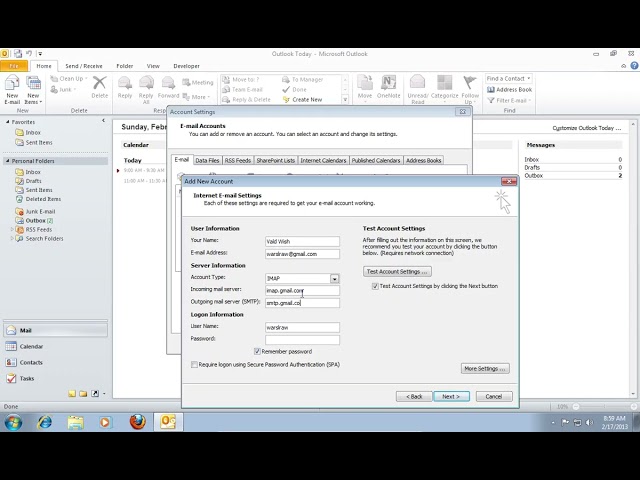Open Tasks in navigation pane
640x480 pixels.
56,378
